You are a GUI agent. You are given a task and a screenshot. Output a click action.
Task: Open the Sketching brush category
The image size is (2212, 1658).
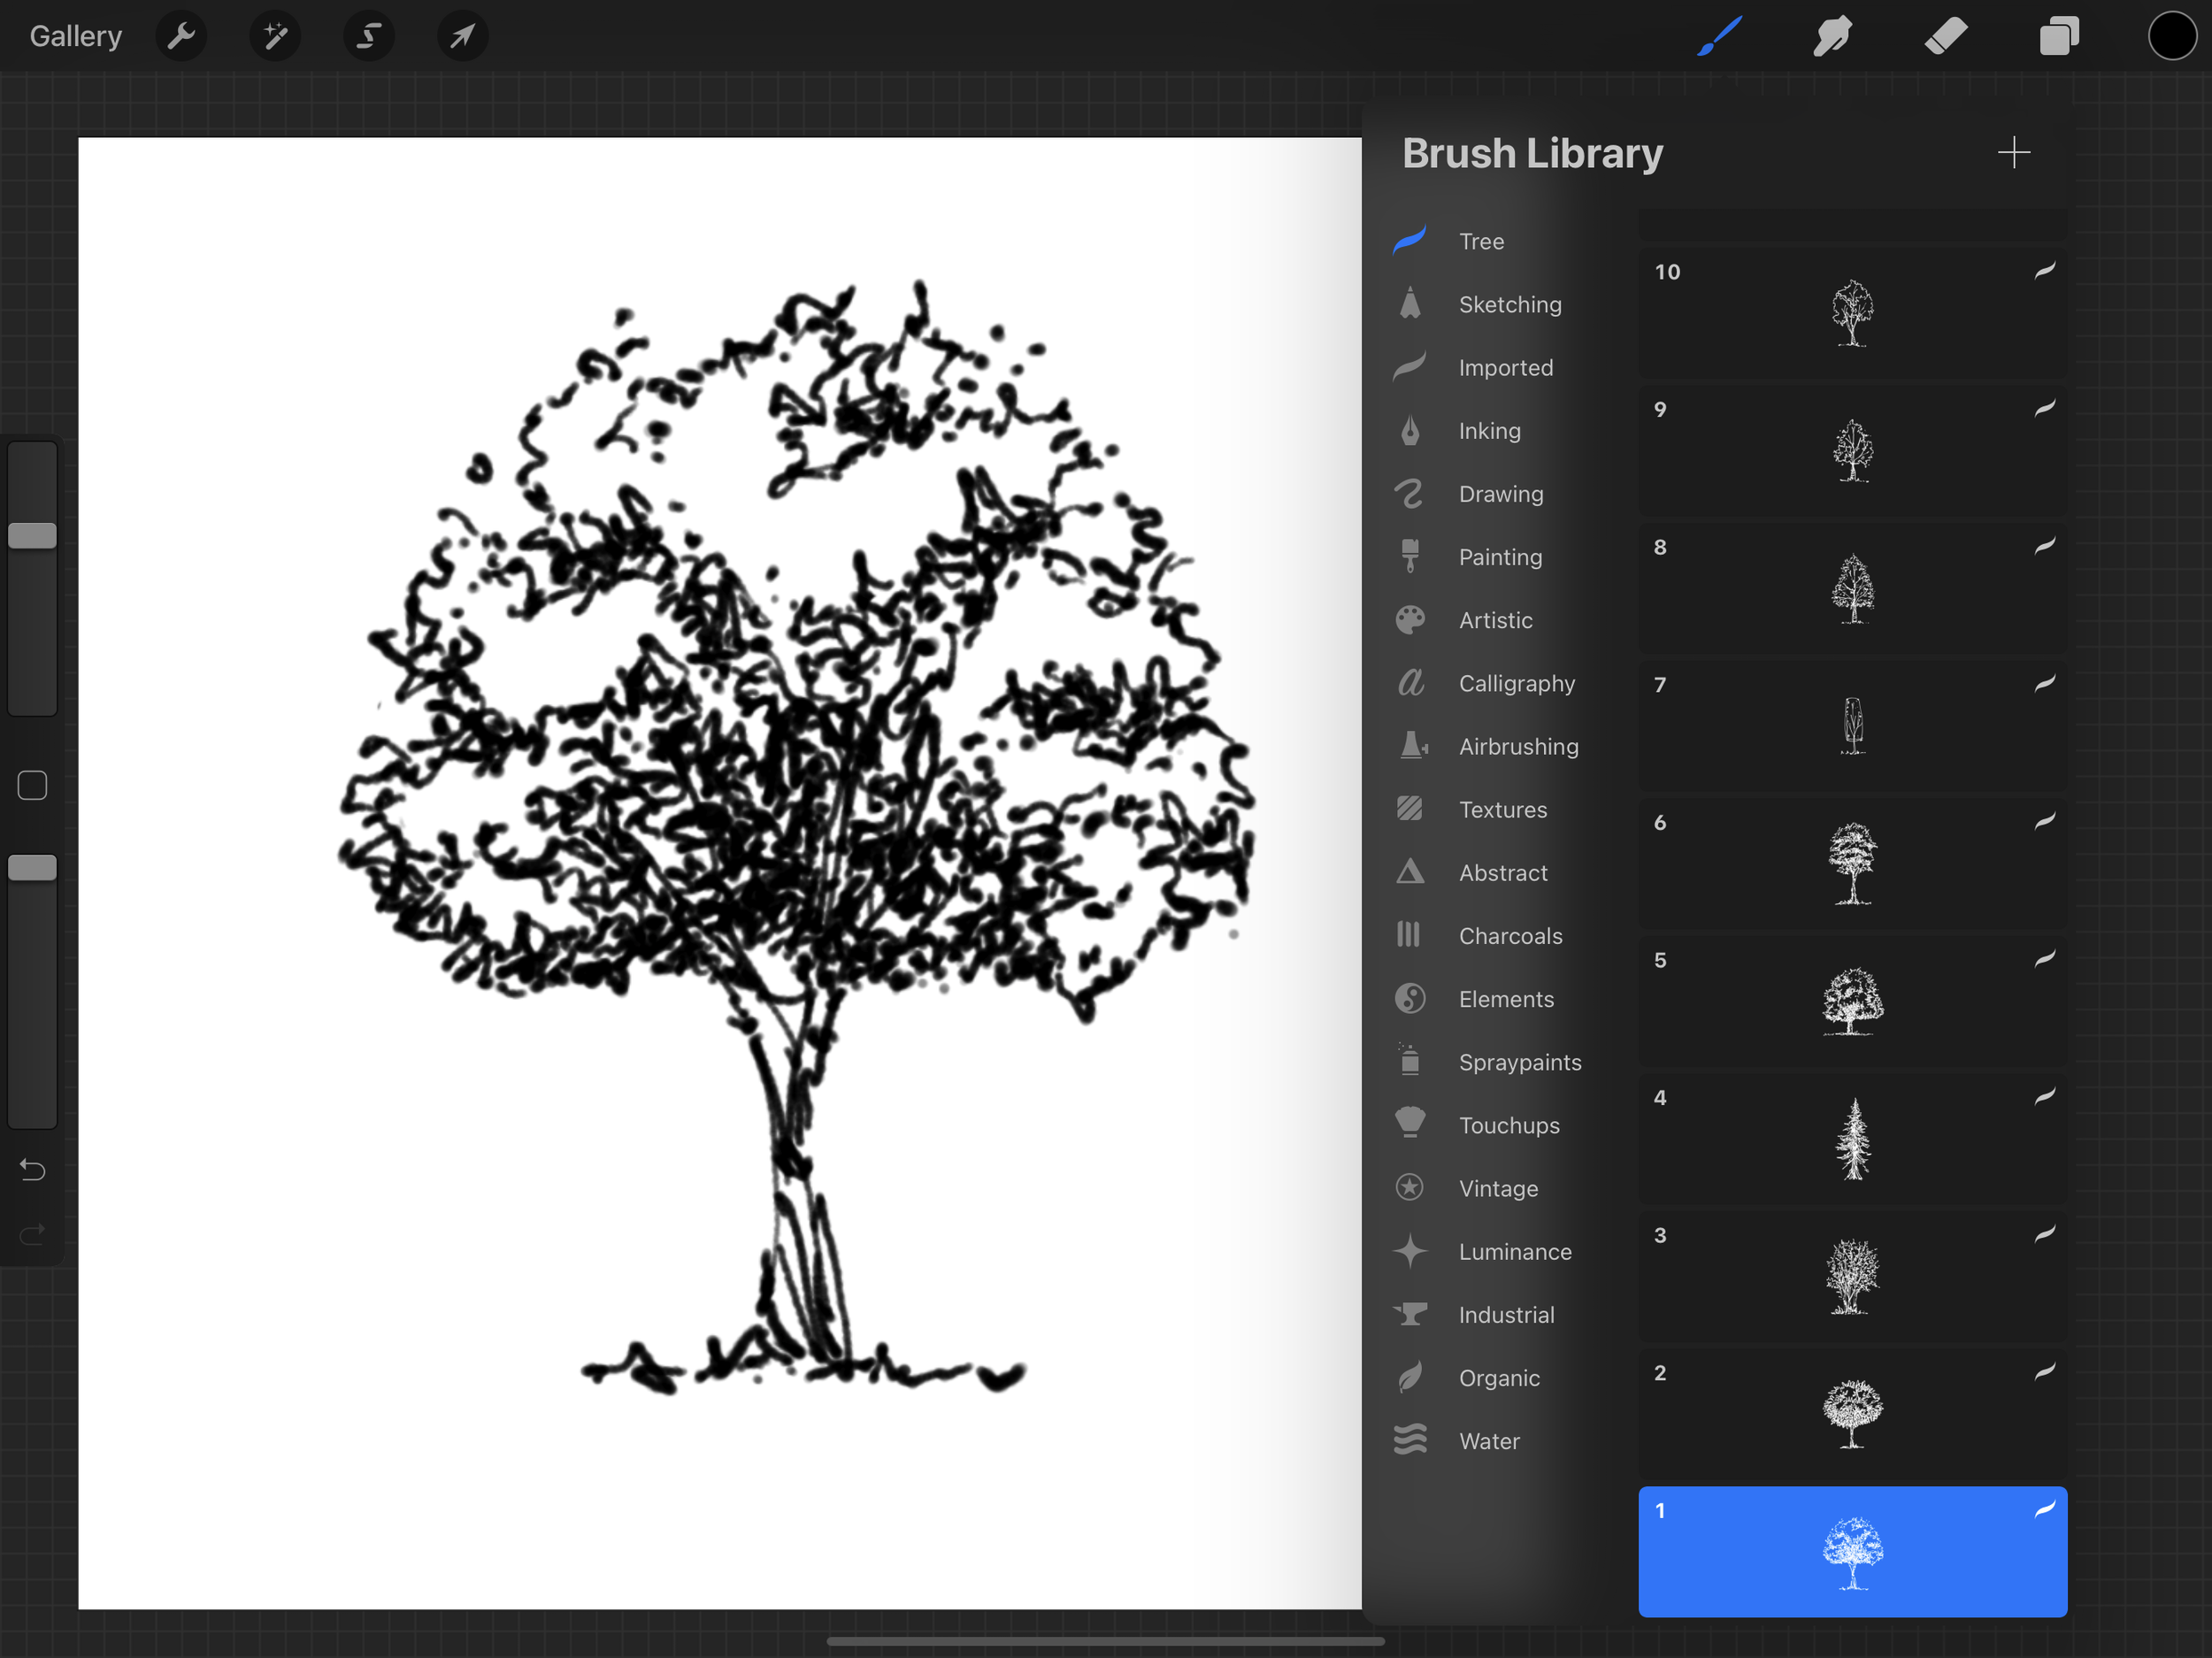[1510, 304]
